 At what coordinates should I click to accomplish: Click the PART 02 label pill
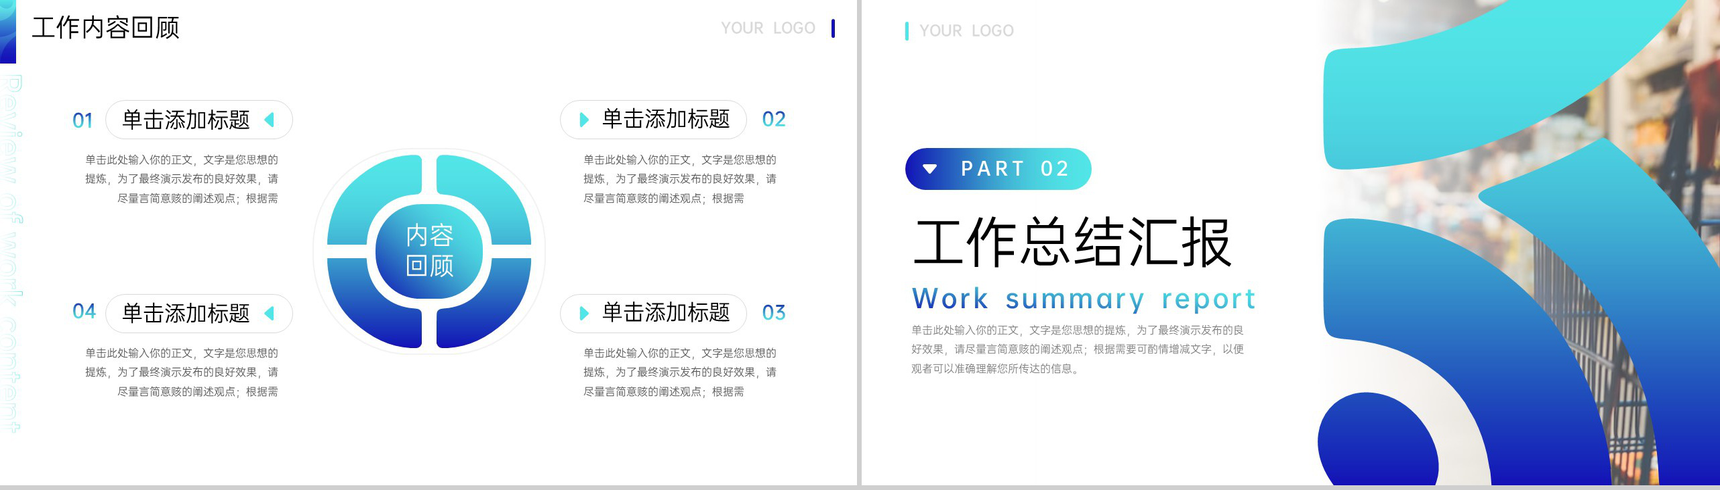pos(998,169)
